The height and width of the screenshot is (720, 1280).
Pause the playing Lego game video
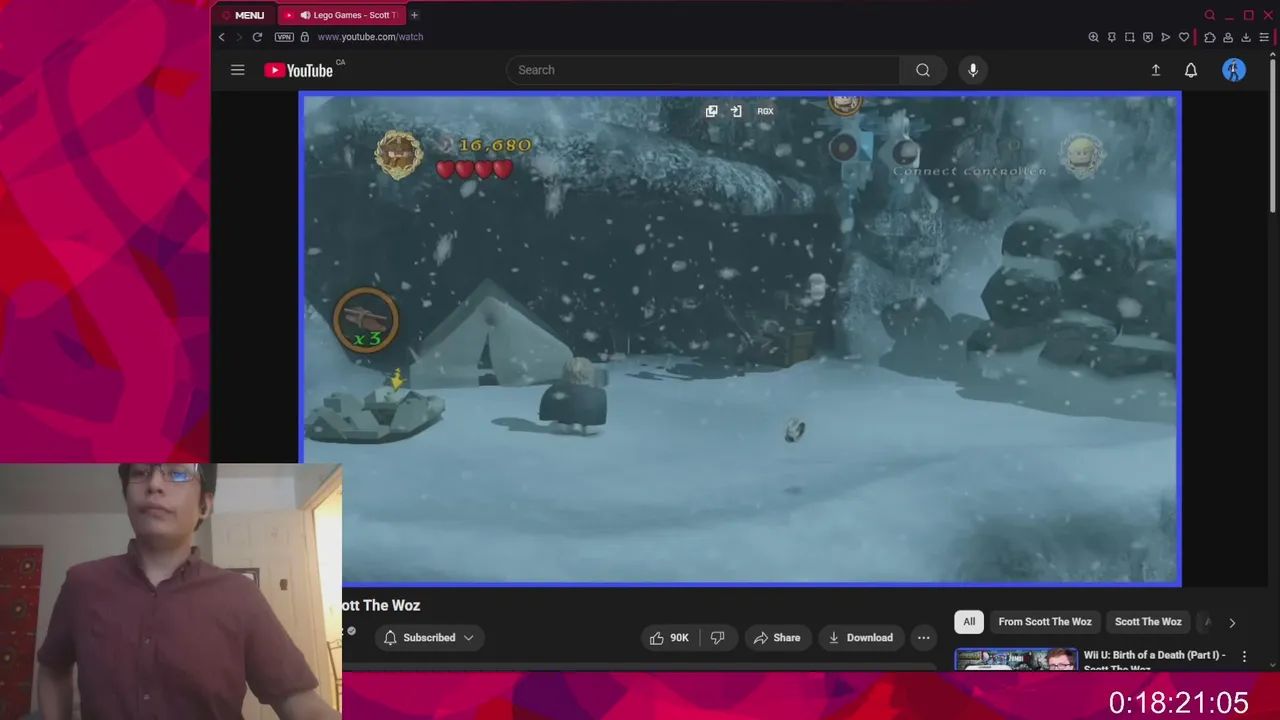tap(741, 340)
